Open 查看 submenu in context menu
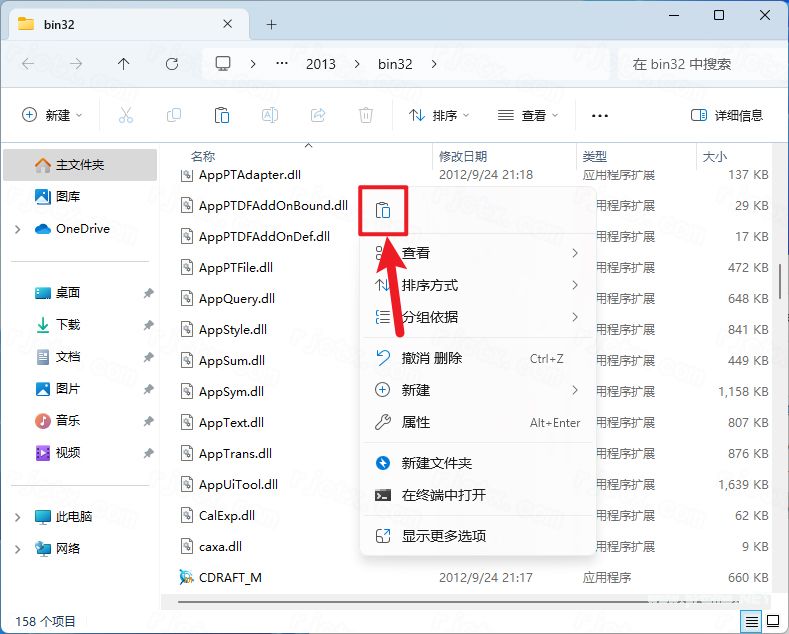The width and height of the screenshot is (789, 634). click(478, 253)
